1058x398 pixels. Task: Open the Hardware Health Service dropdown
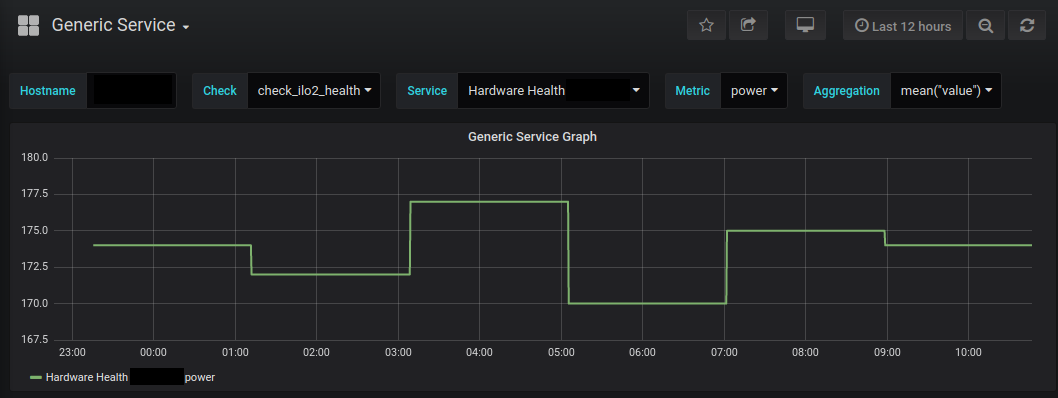point(553,90)
